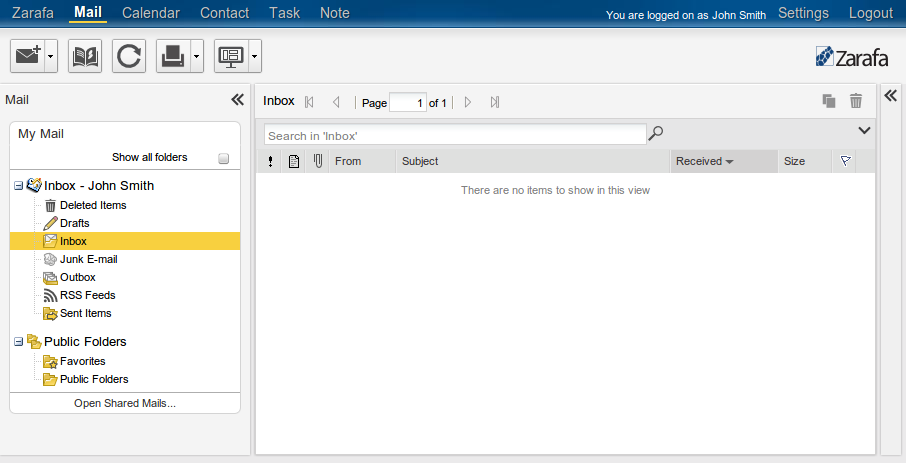Sort by the importance column icon

click(270, 161)
